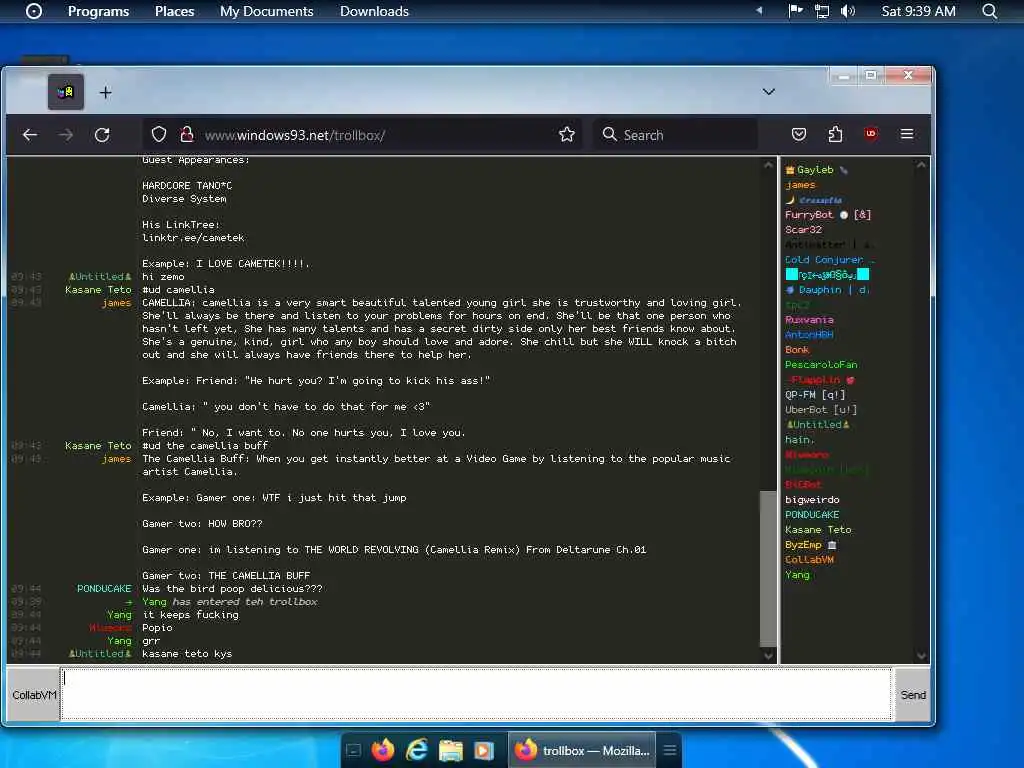Open a new tab with the plus button
Viewport: 1024px width, 768px height.
point(105,93)
